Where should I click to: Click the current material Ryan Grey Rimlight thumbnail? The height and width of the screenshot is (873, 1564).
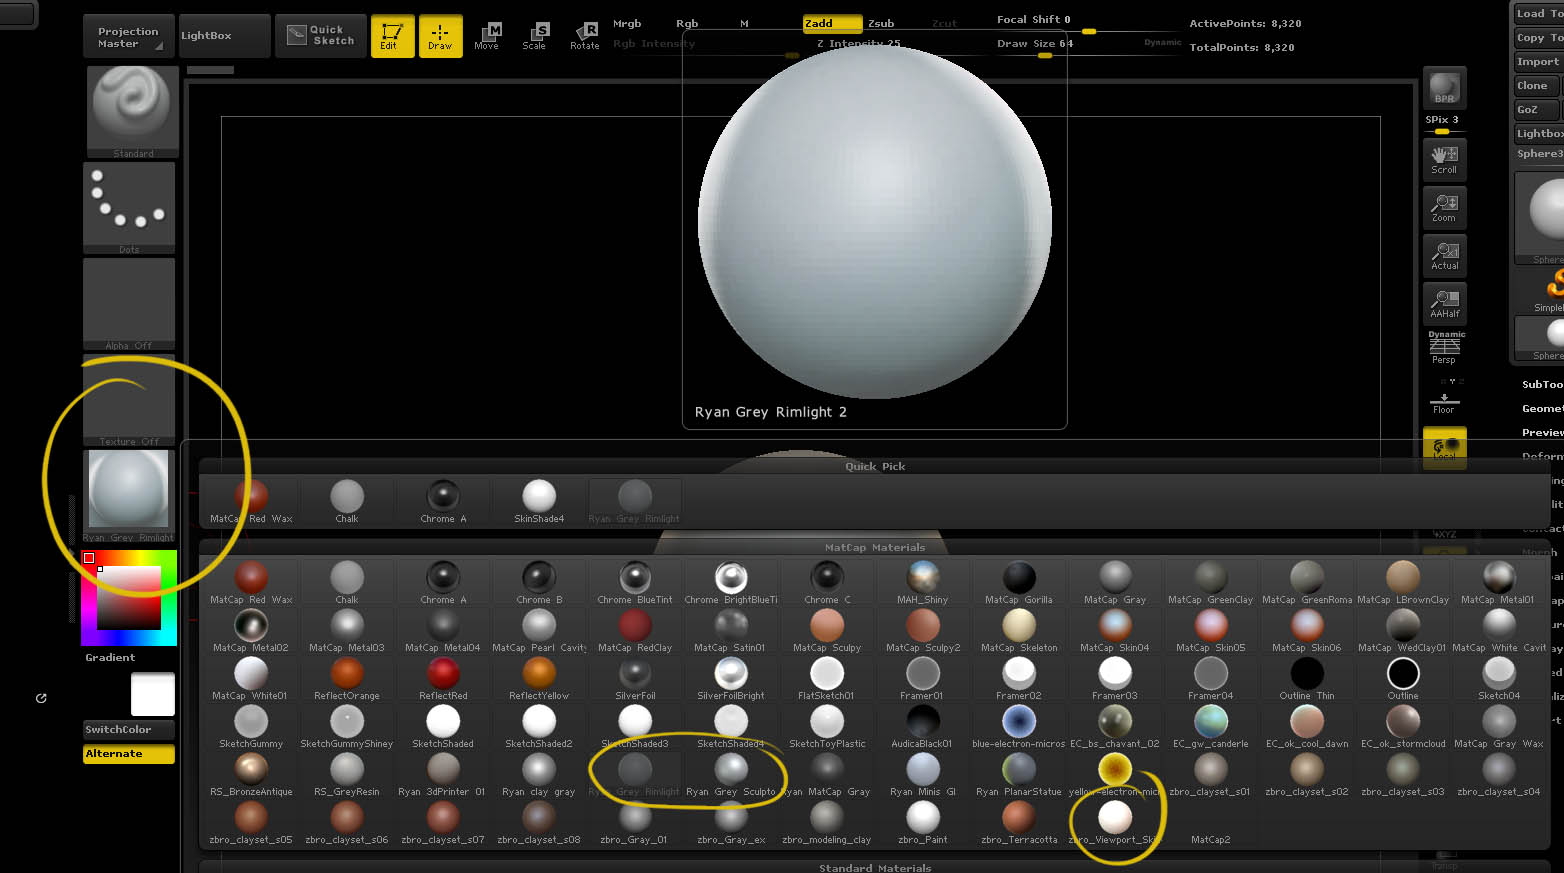(129, 495)
